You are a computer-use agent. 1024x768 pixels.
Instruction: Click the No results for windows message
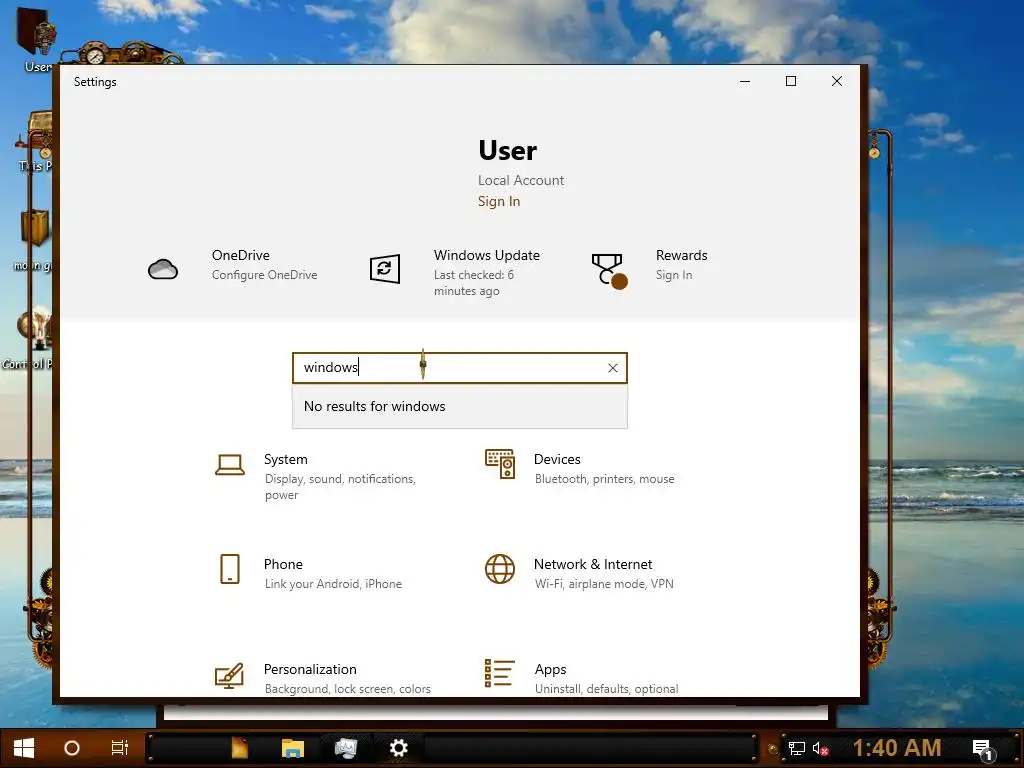(x=375, y=406)
